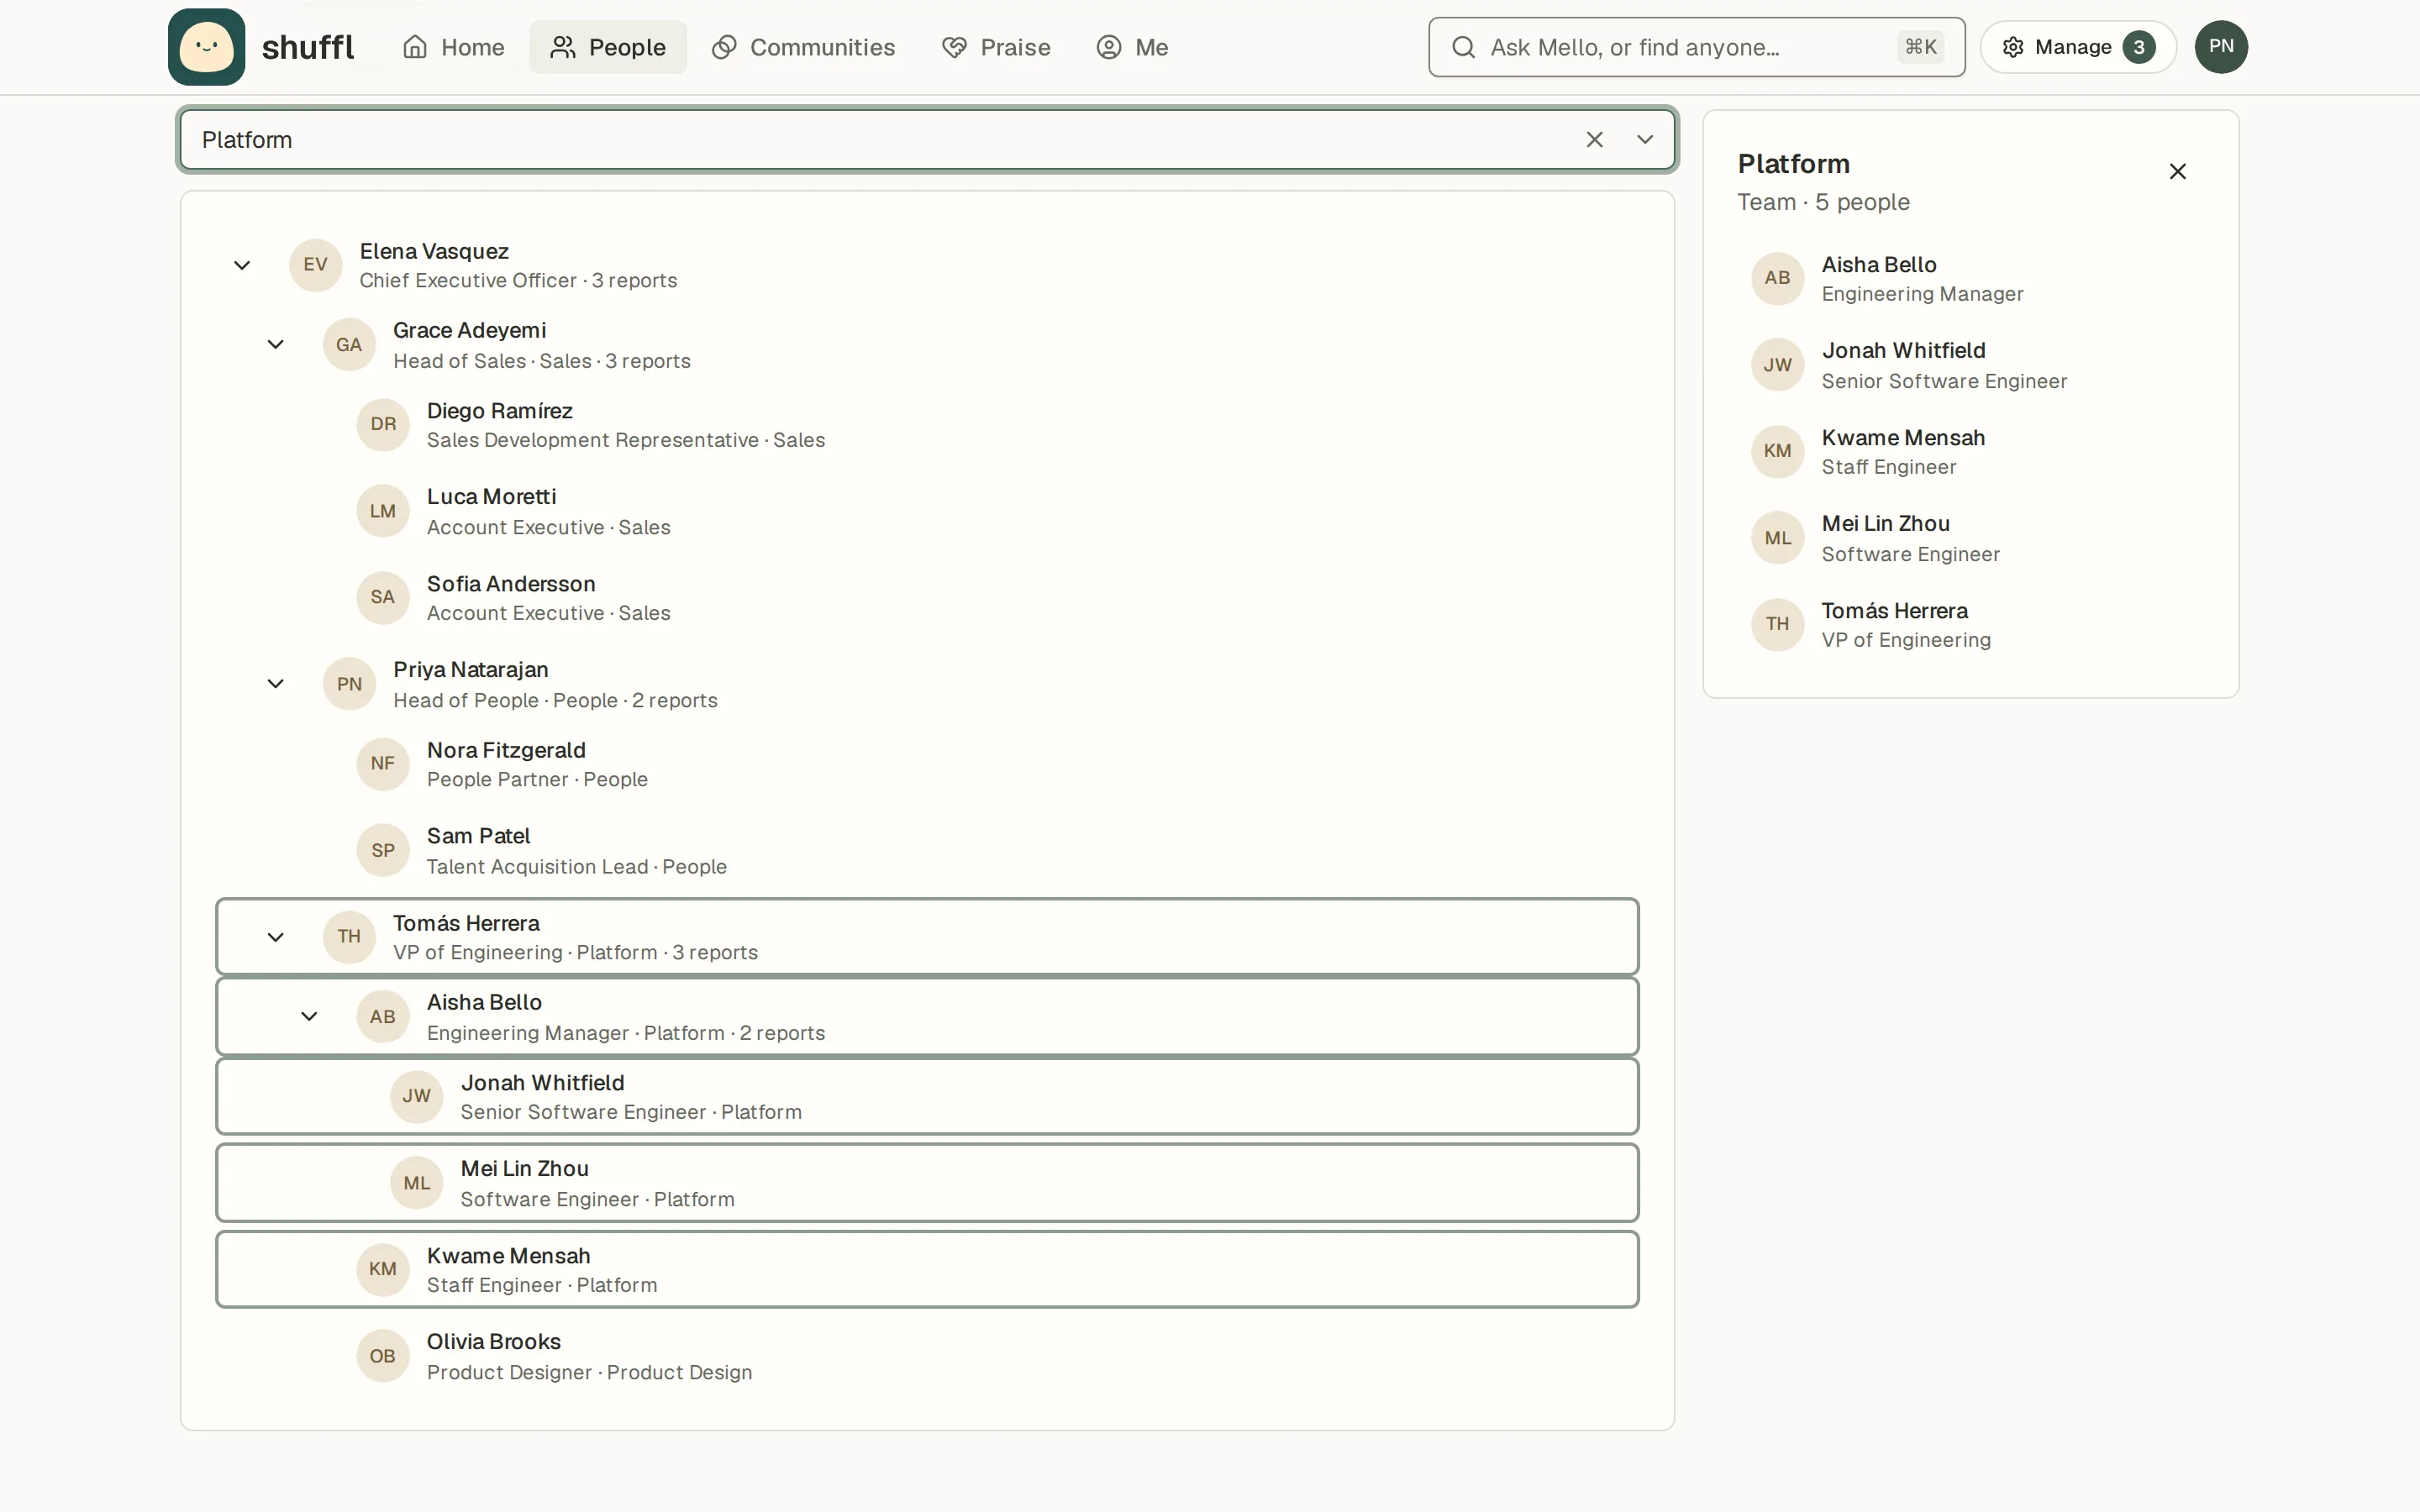Click the gear icon in Manage
The image size is (2420, 1512).
point(2013,47)
